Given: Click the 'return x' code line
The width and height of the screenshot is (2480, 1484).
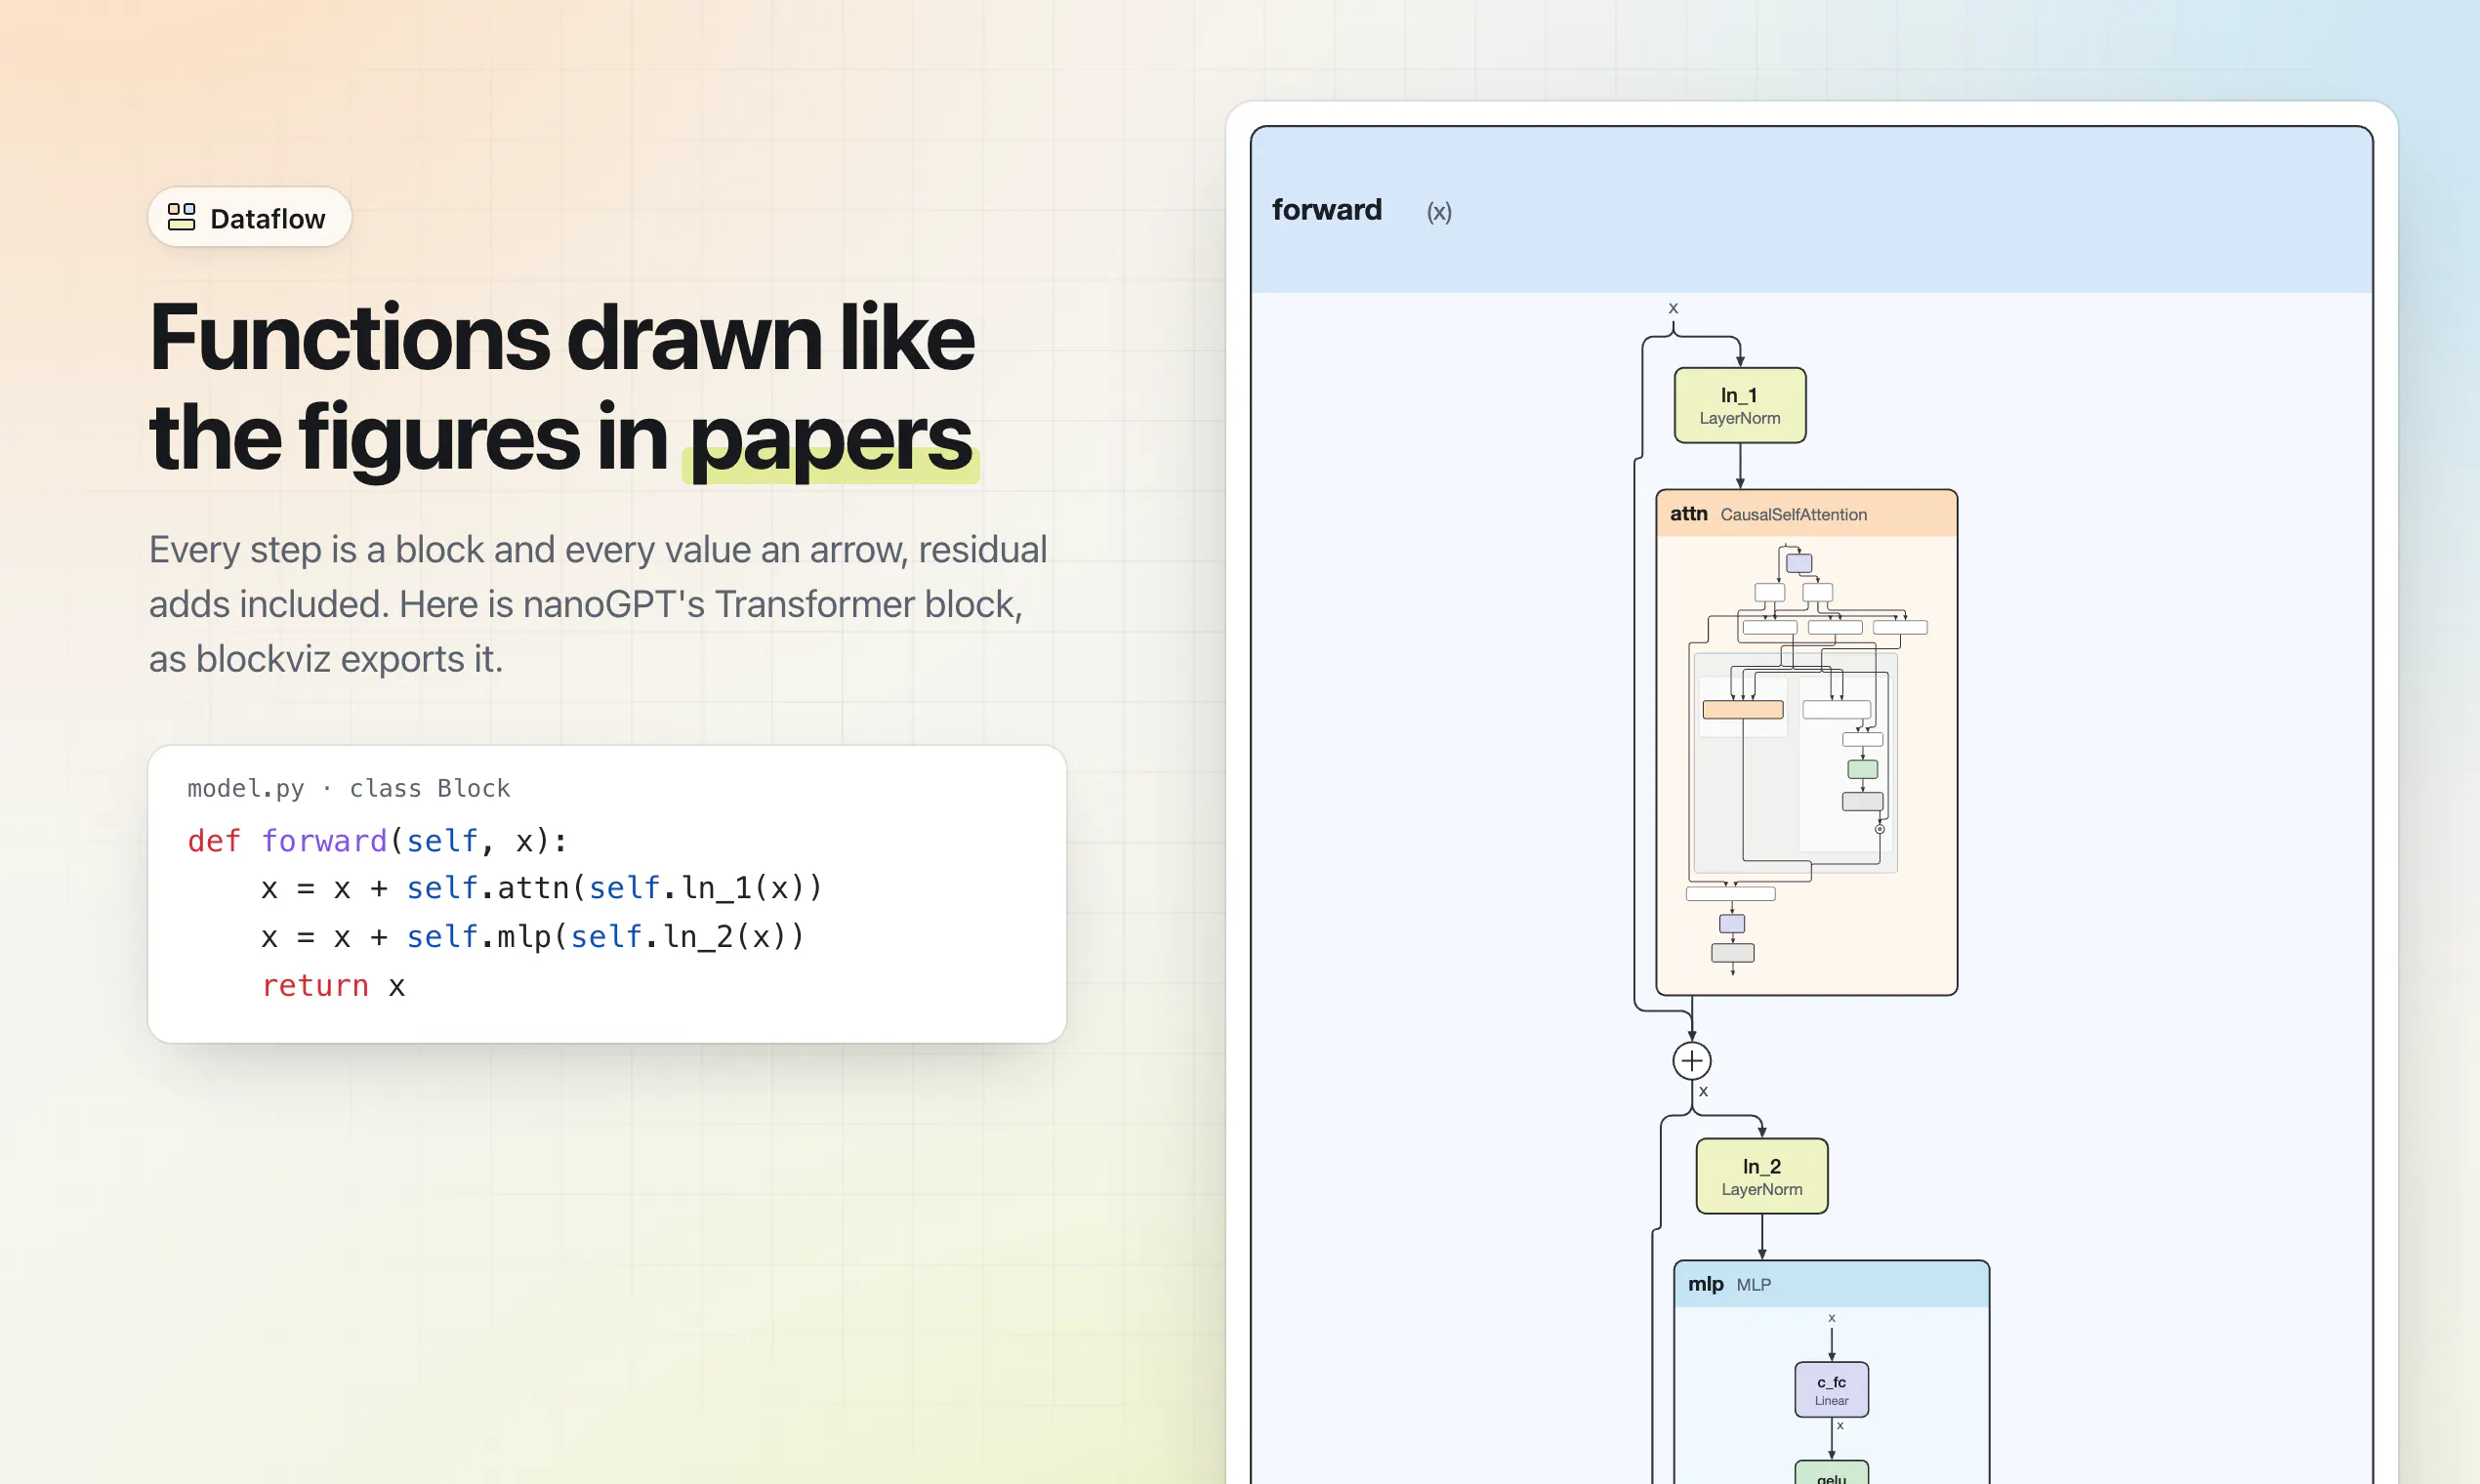Looking at the screenshot, I should (x=333, y=986).
